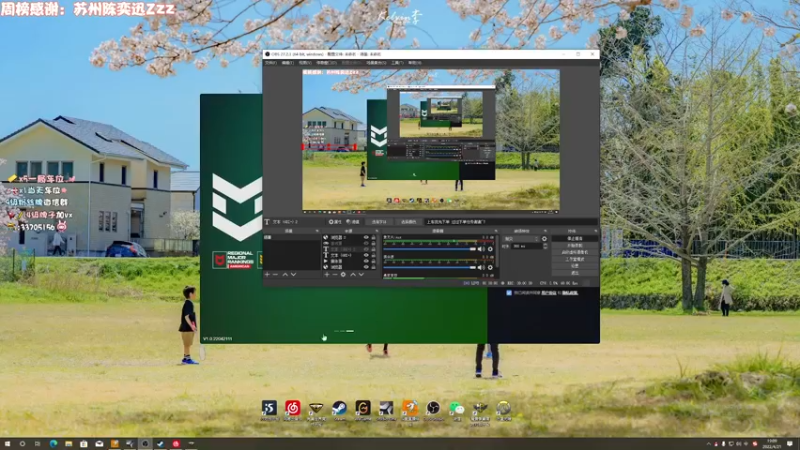Toggle the lock on the 浏览器 2 source

tap(373, 237)
